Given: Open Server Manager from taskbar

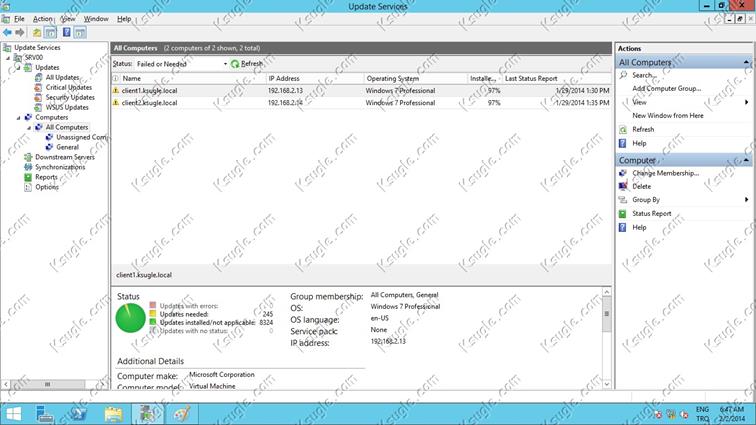Looking at the screenshot, I should point(45,414).
